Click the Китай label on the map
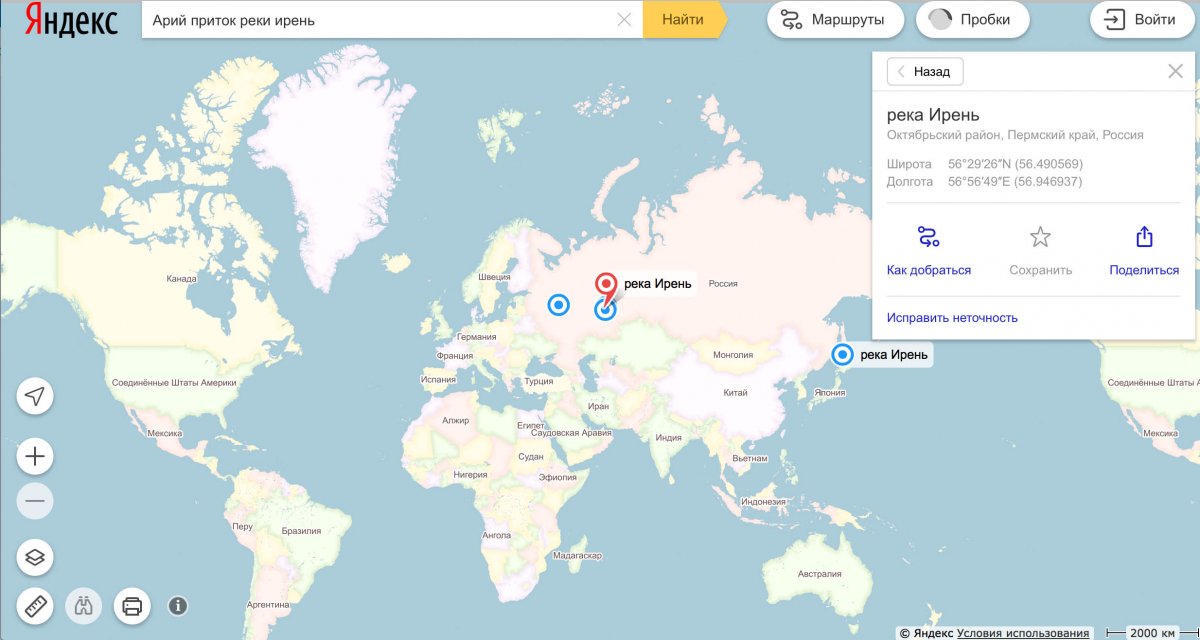This screenshot has height=640, width=1200. click(x=735, y=392)
